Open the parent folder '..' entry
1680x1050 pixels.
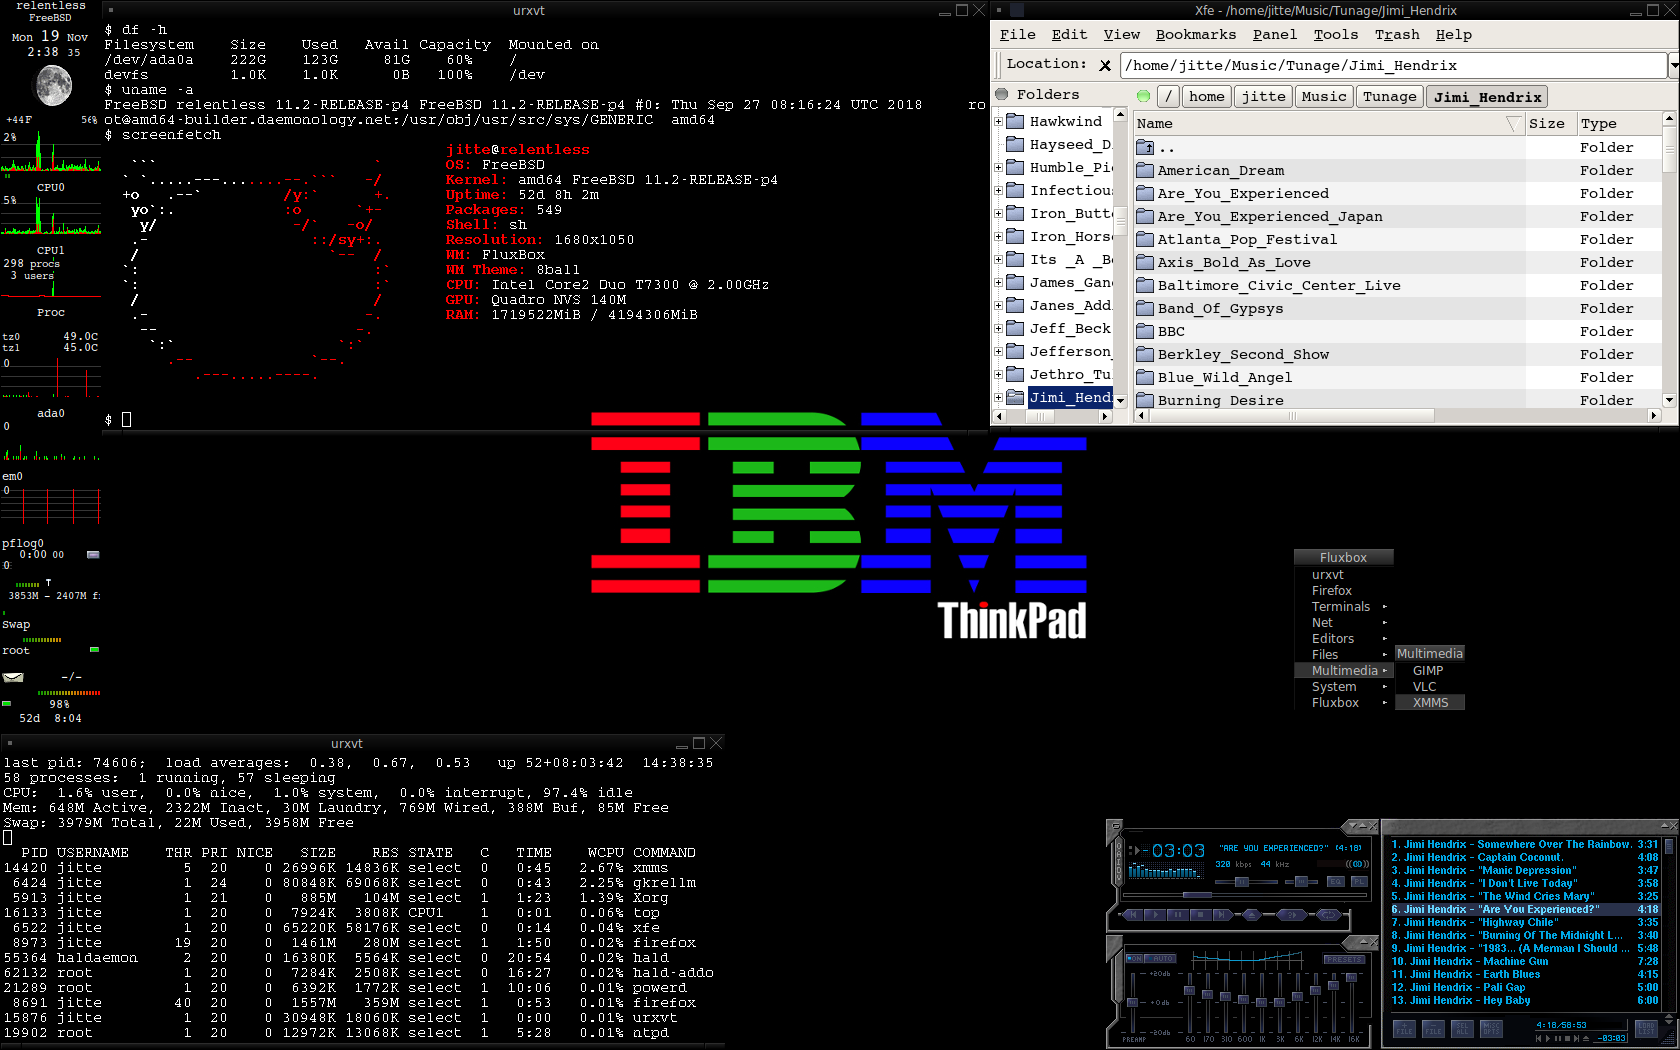[x=1166, y=148]
